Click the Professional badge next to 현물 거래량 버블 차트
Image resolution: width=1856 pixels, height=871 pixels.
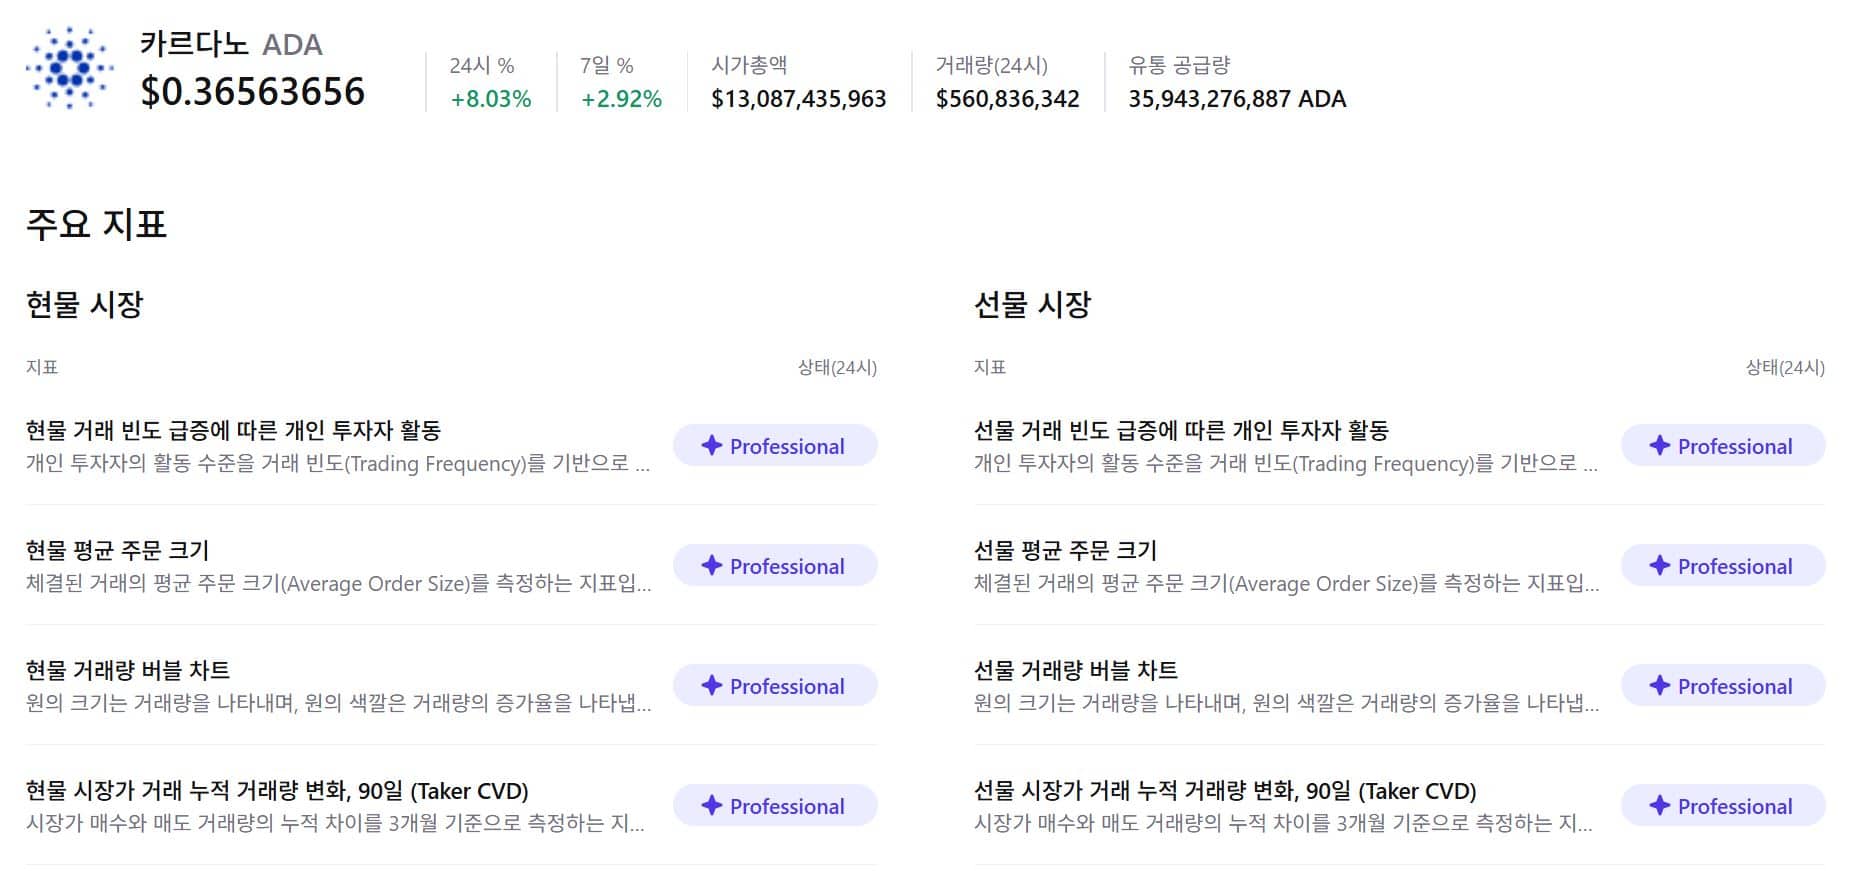click(775, 686)
